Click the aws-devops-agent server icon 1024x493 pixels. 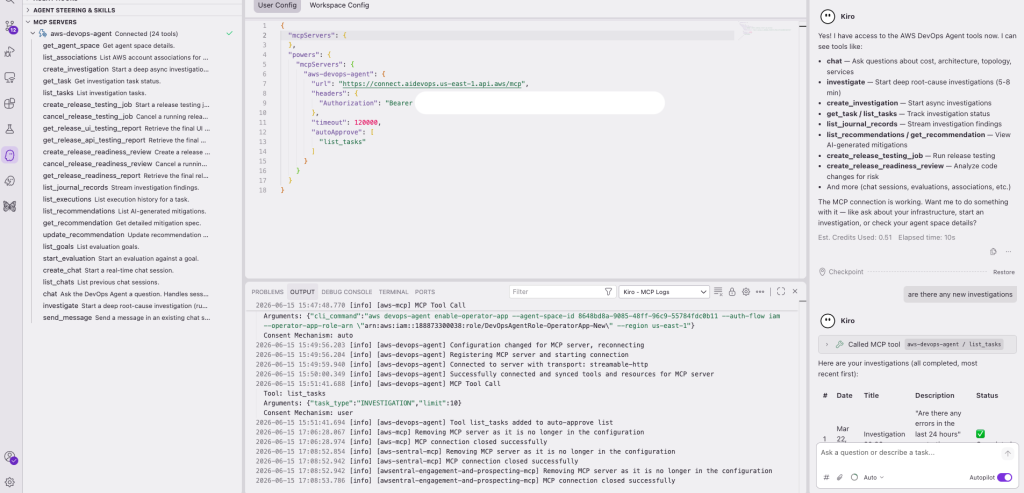42,33
